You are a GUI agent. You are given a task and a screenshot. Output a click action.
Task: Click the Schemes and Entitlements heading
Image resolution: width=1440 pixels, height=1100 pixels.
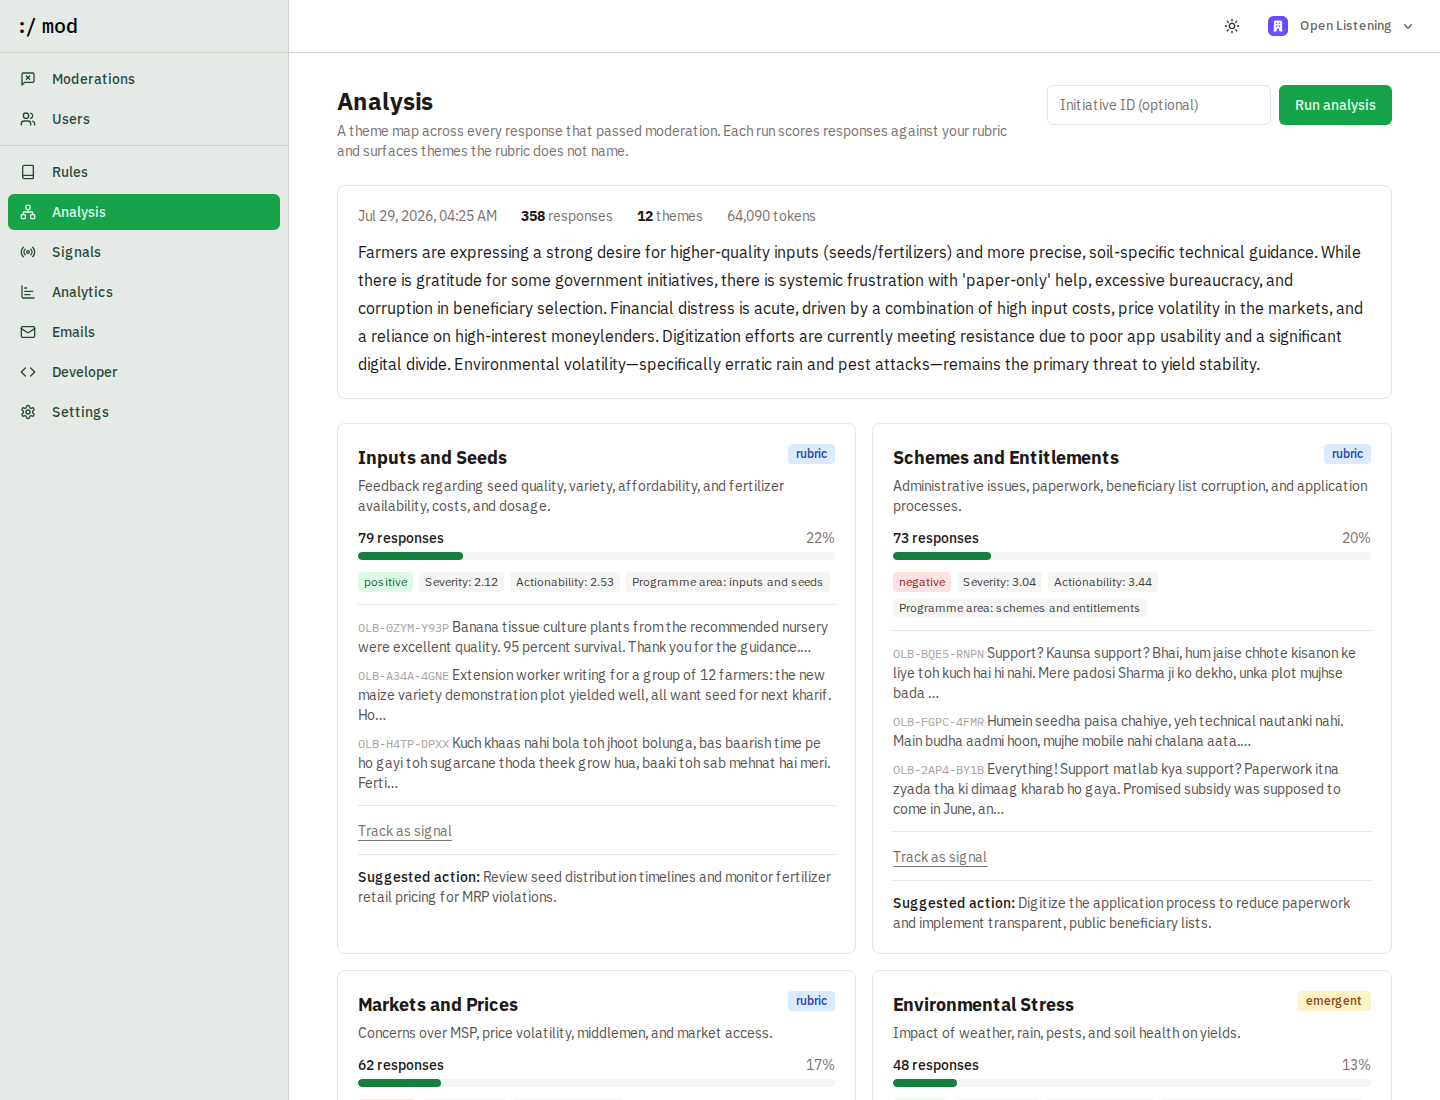pyautogui.click(x=1006, y=457)
